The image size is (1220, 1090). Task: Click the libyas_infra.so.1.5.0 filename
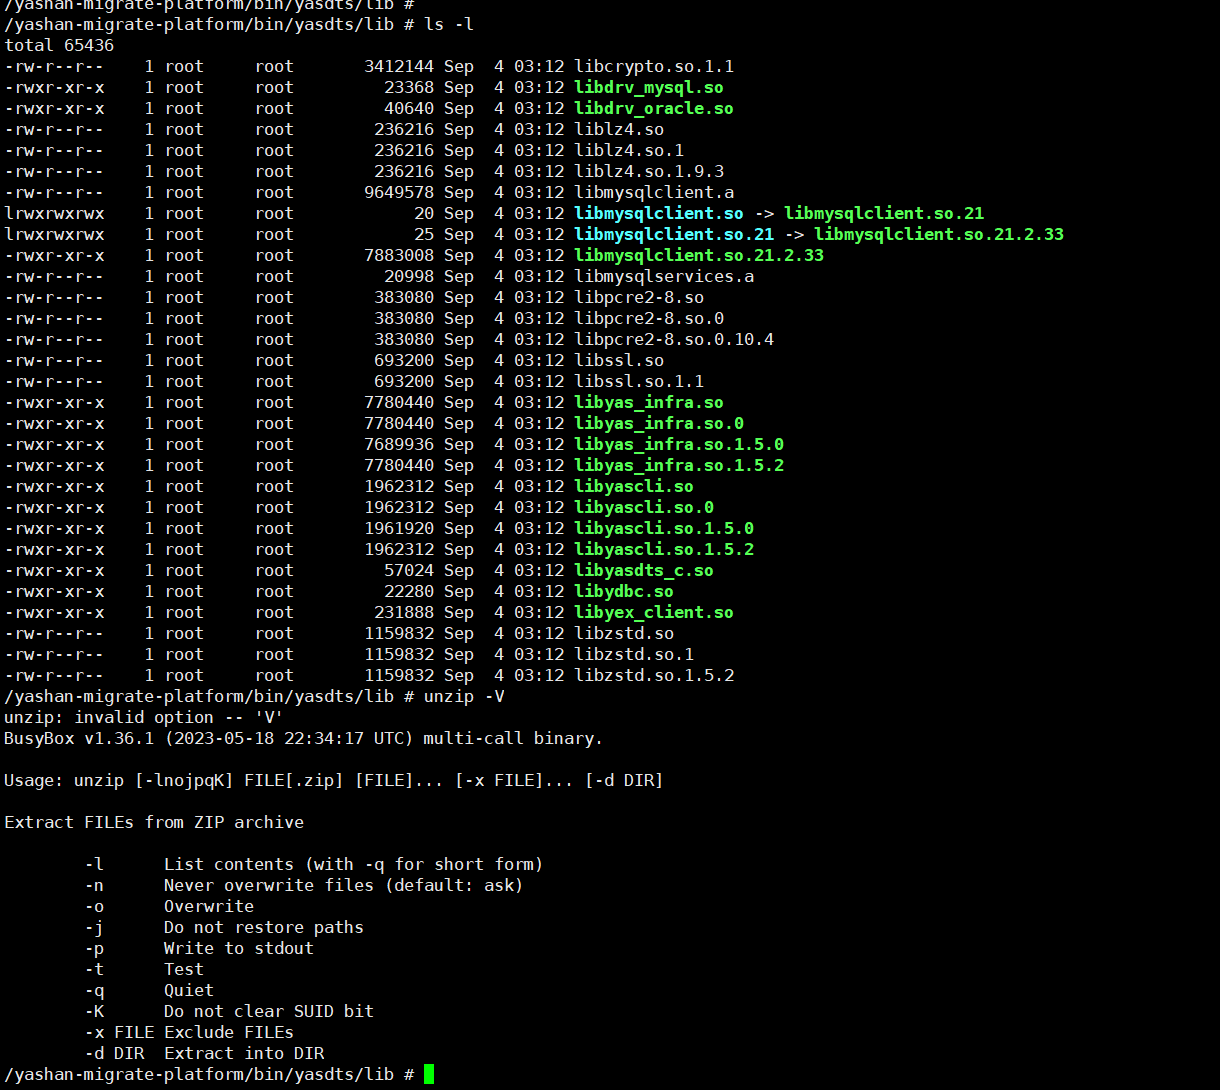[x=678, y=444]
